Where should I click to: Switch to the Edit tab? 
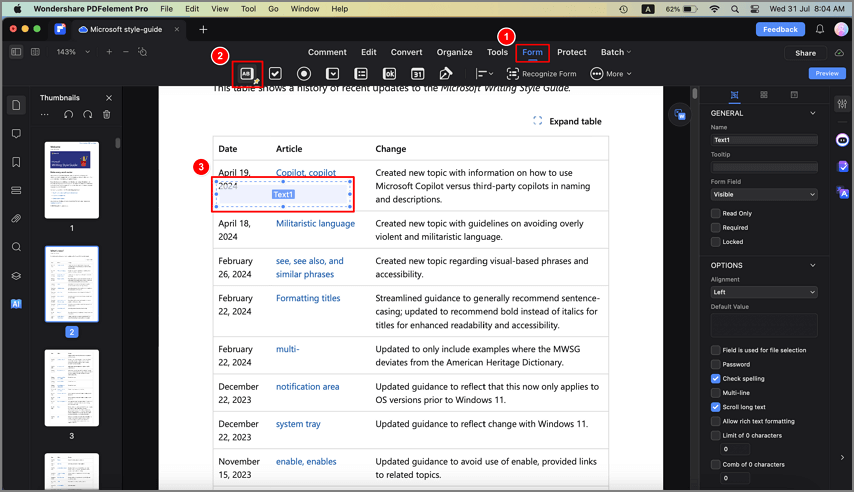[369, 52]
